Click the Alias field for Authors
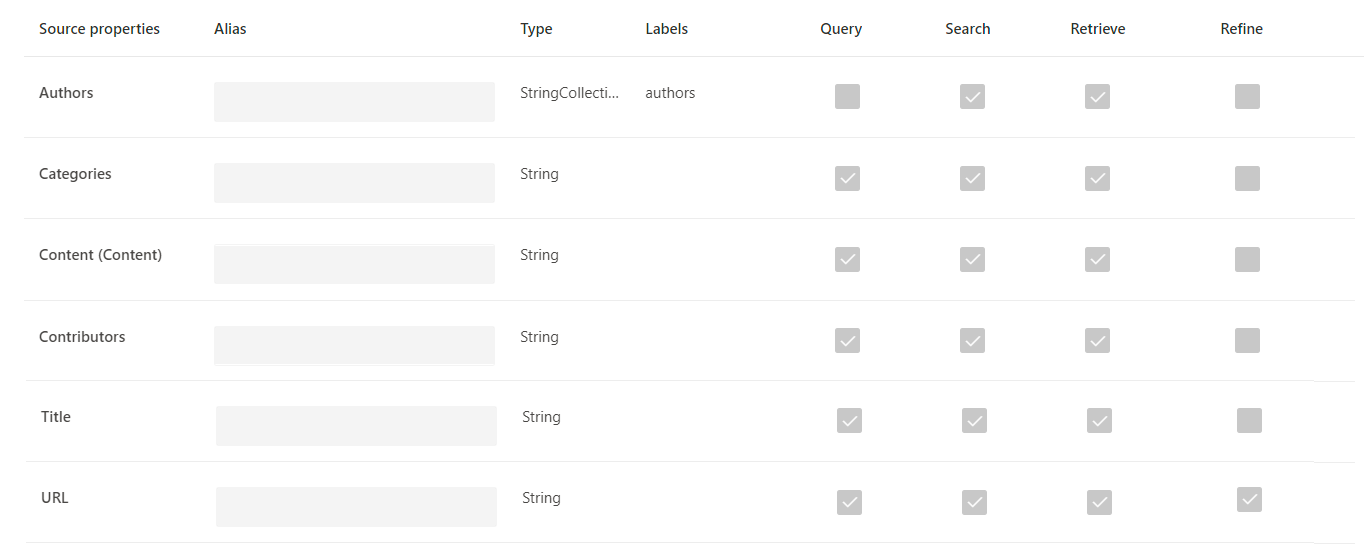Viewport: 1364px width, 555px height. click(354, 102)
